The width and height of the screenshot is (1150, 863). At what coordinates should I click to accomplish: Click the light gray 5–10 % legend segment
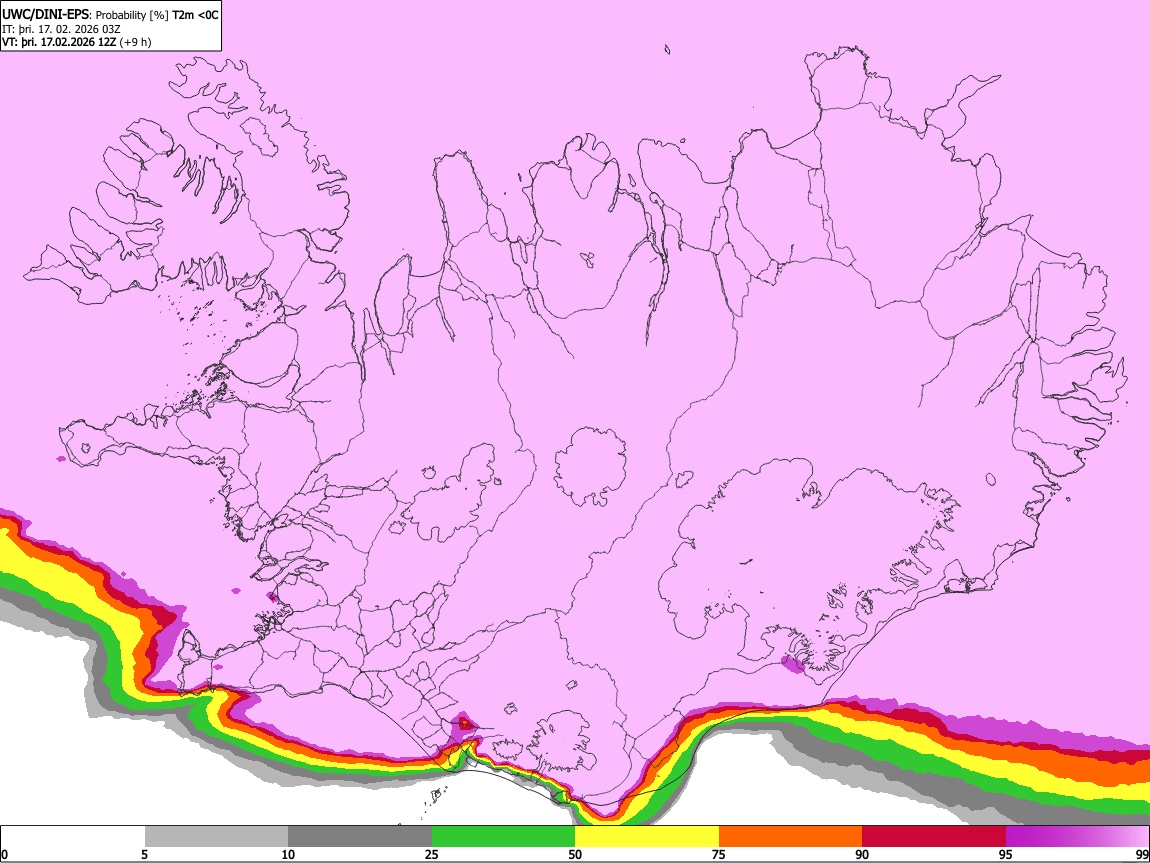tap(216, 837)
